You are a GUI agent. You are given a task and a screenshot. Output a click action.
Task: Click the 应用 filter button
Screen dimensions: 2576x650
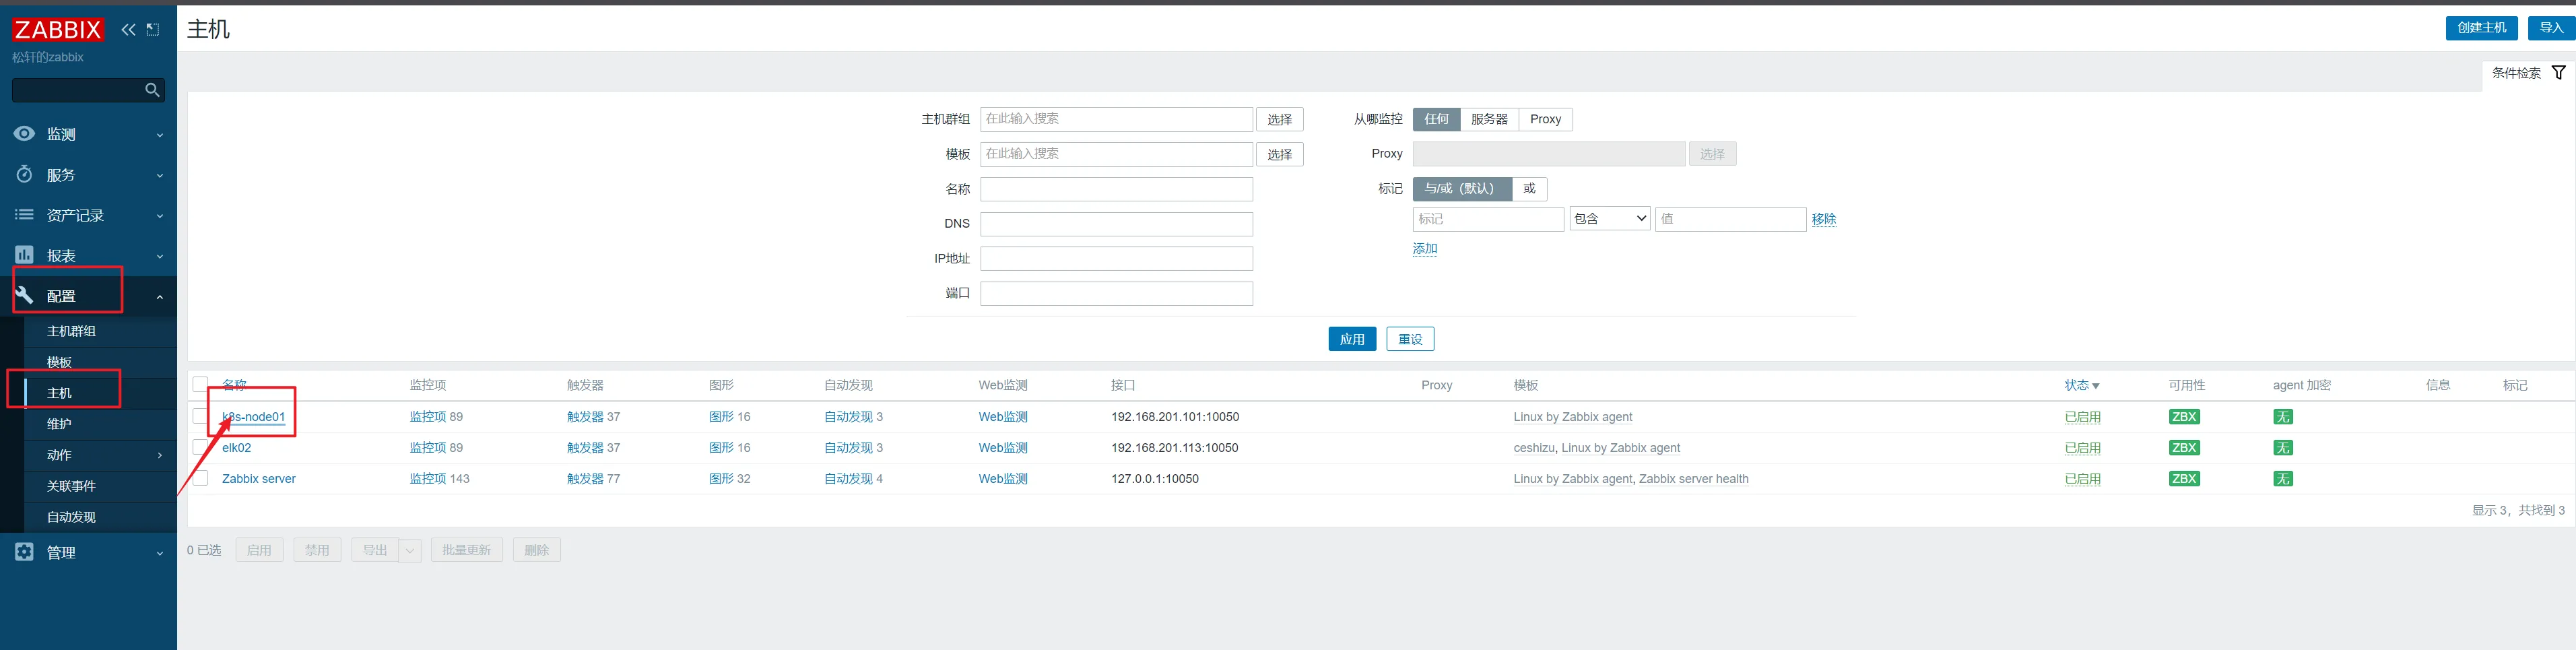1352,339
